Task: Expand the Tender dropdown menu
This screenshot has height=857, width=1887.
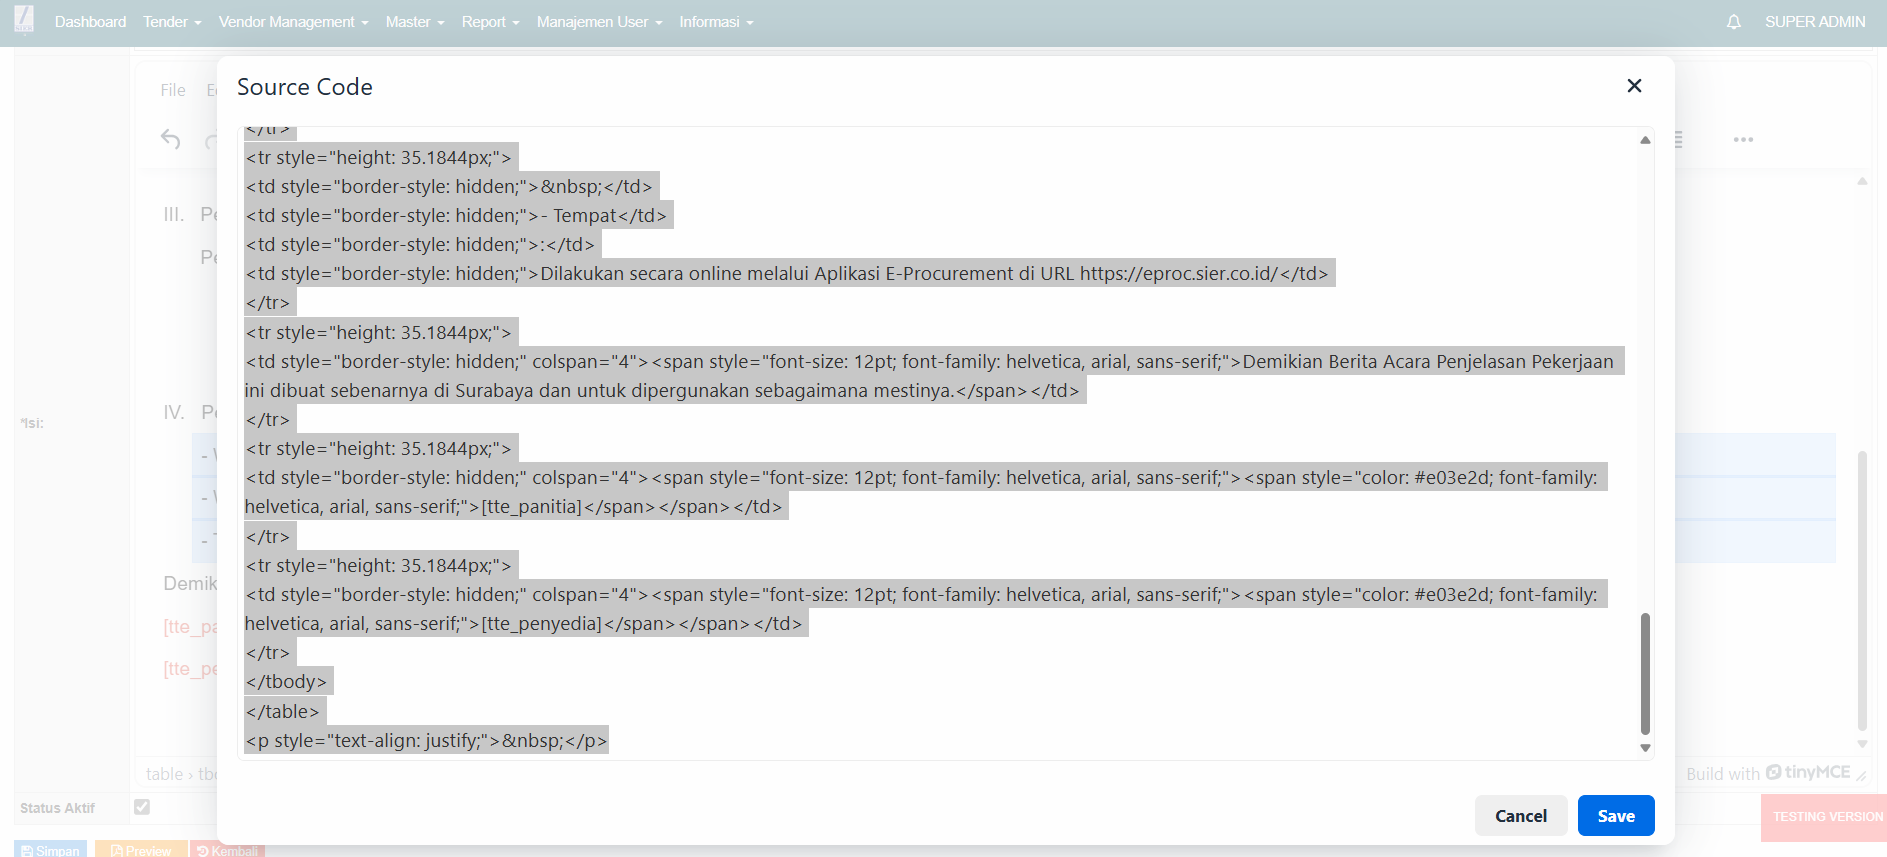Action: click(172, 22)
